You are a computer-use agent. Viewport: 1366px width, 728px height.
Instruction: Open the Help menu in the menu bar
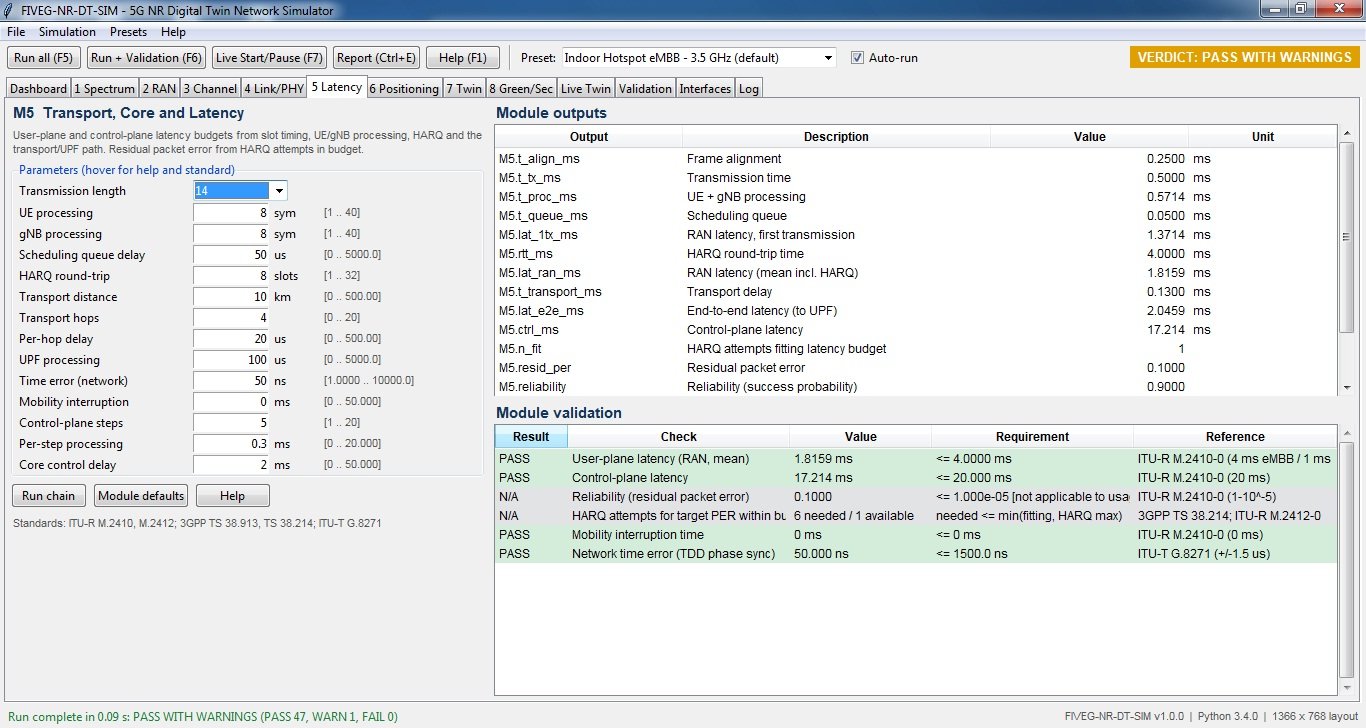point(173,32)
